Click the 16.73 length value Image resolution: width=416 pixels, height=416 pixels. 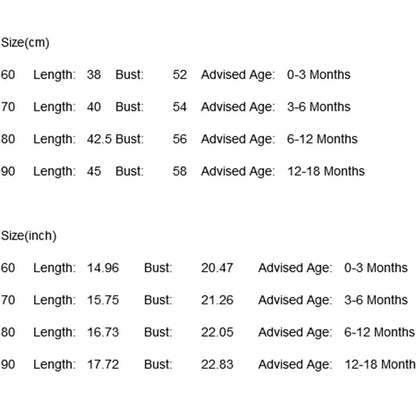point(103,332)
